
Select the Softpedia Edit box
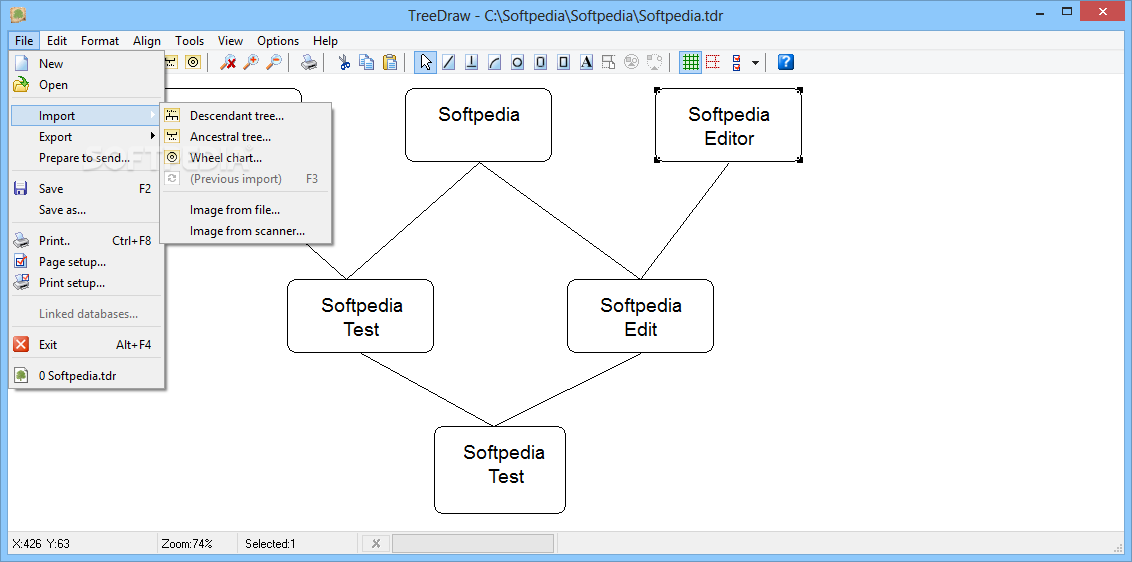[640, 316]
